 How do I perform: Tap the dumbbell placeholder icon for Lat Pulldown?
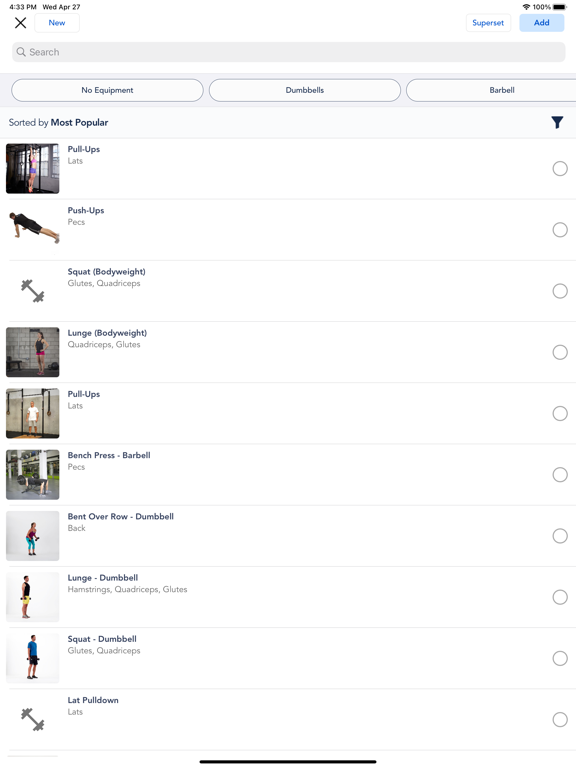coord(32,720)
